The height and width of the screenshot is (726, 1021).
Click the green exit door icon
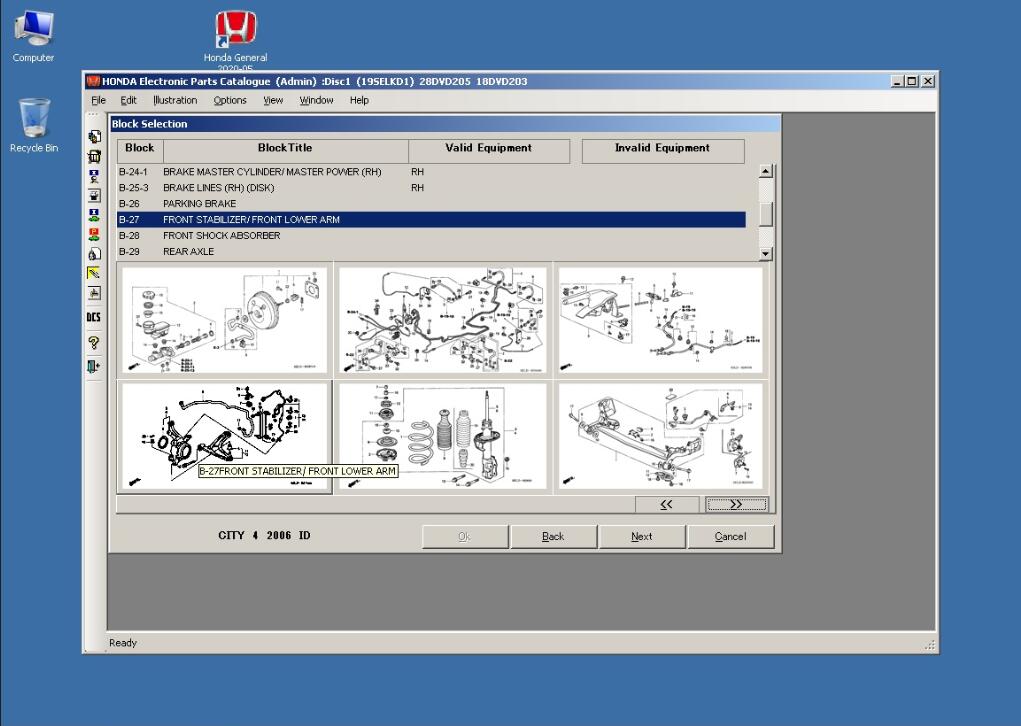click(94, 367)
